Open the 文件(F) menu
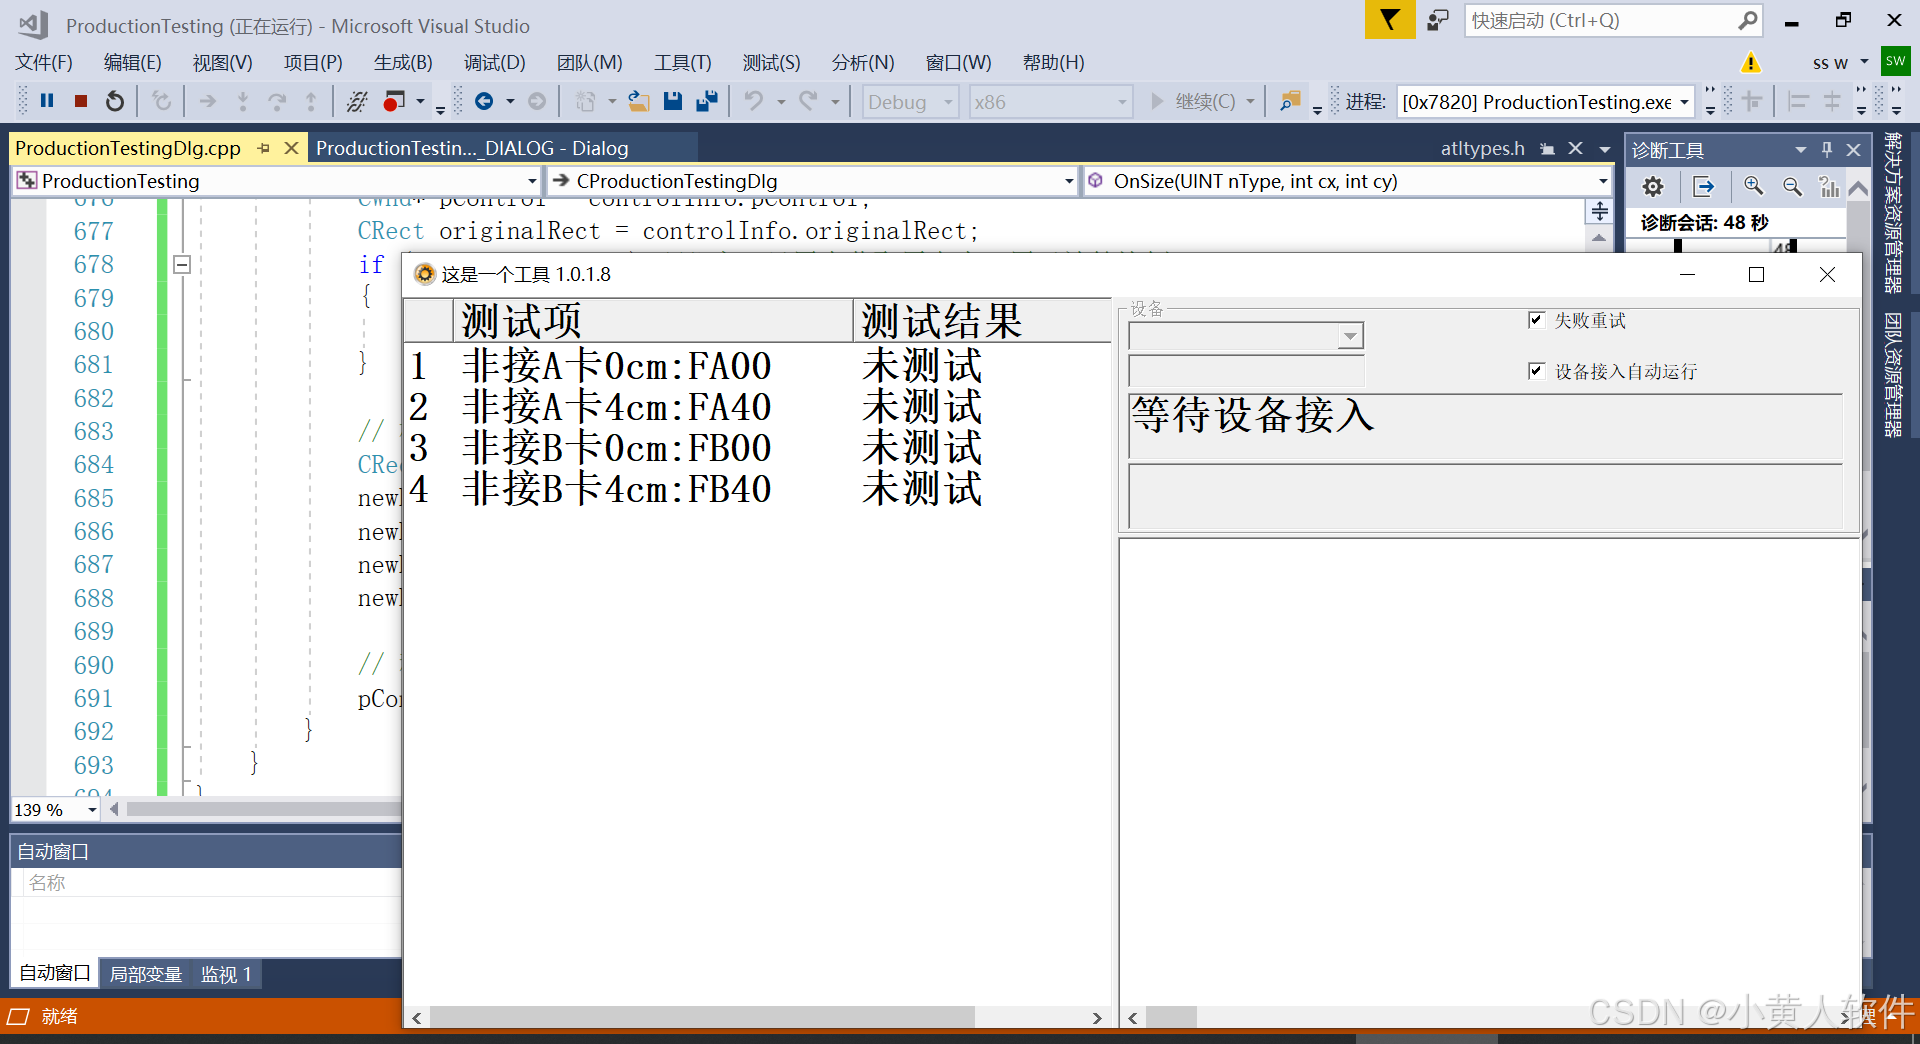 [44, 63]
